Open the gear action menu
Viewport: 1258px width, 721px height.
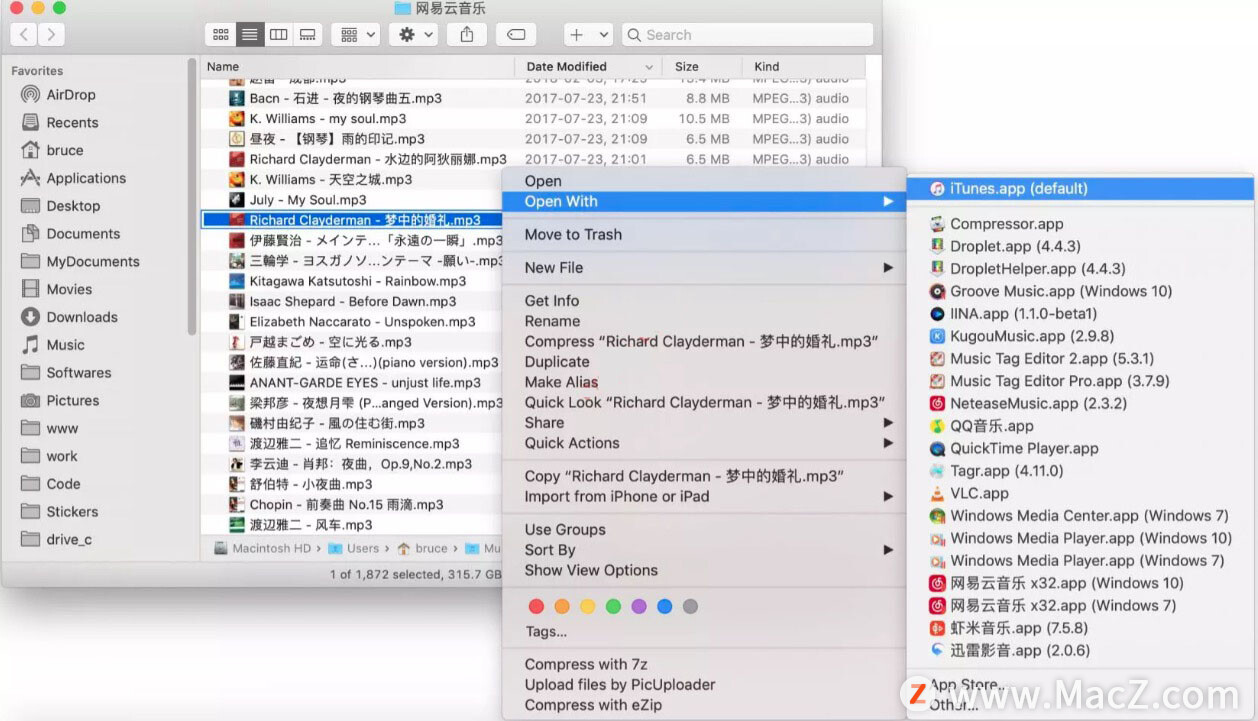pos(414,34)
